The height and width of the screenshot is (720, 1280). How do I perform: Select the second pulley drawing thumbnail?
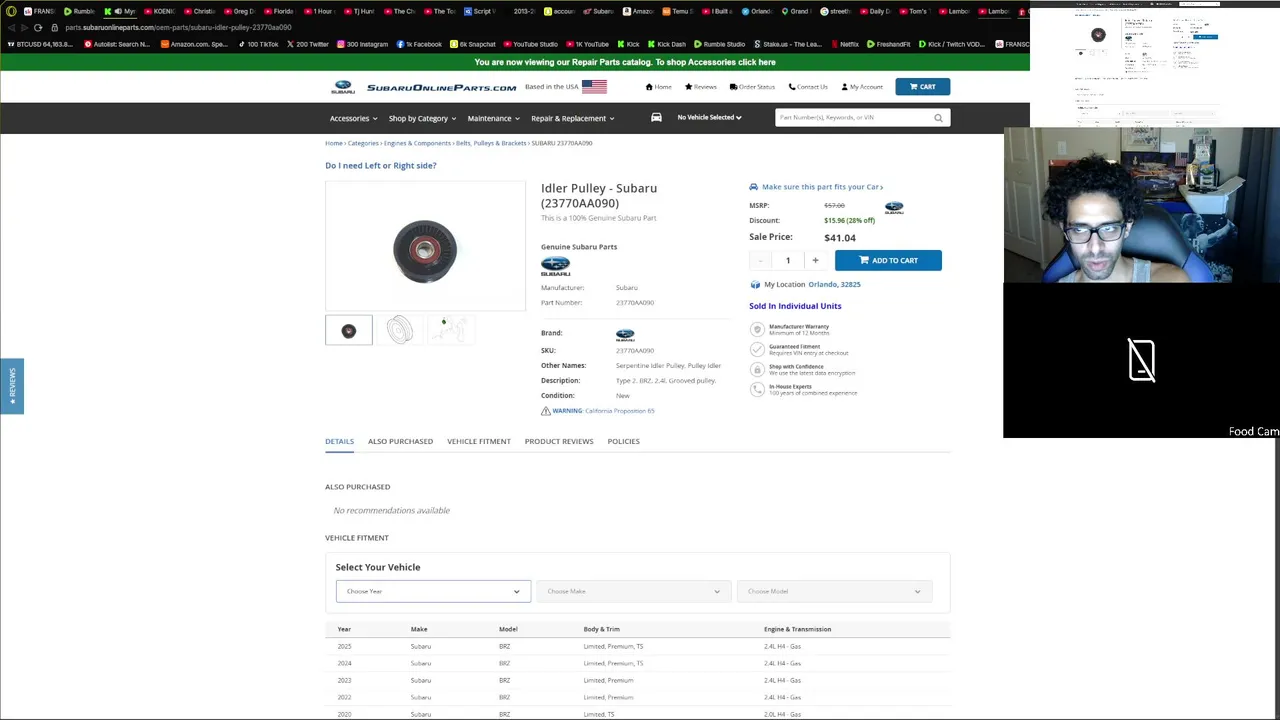pos(400,330)
